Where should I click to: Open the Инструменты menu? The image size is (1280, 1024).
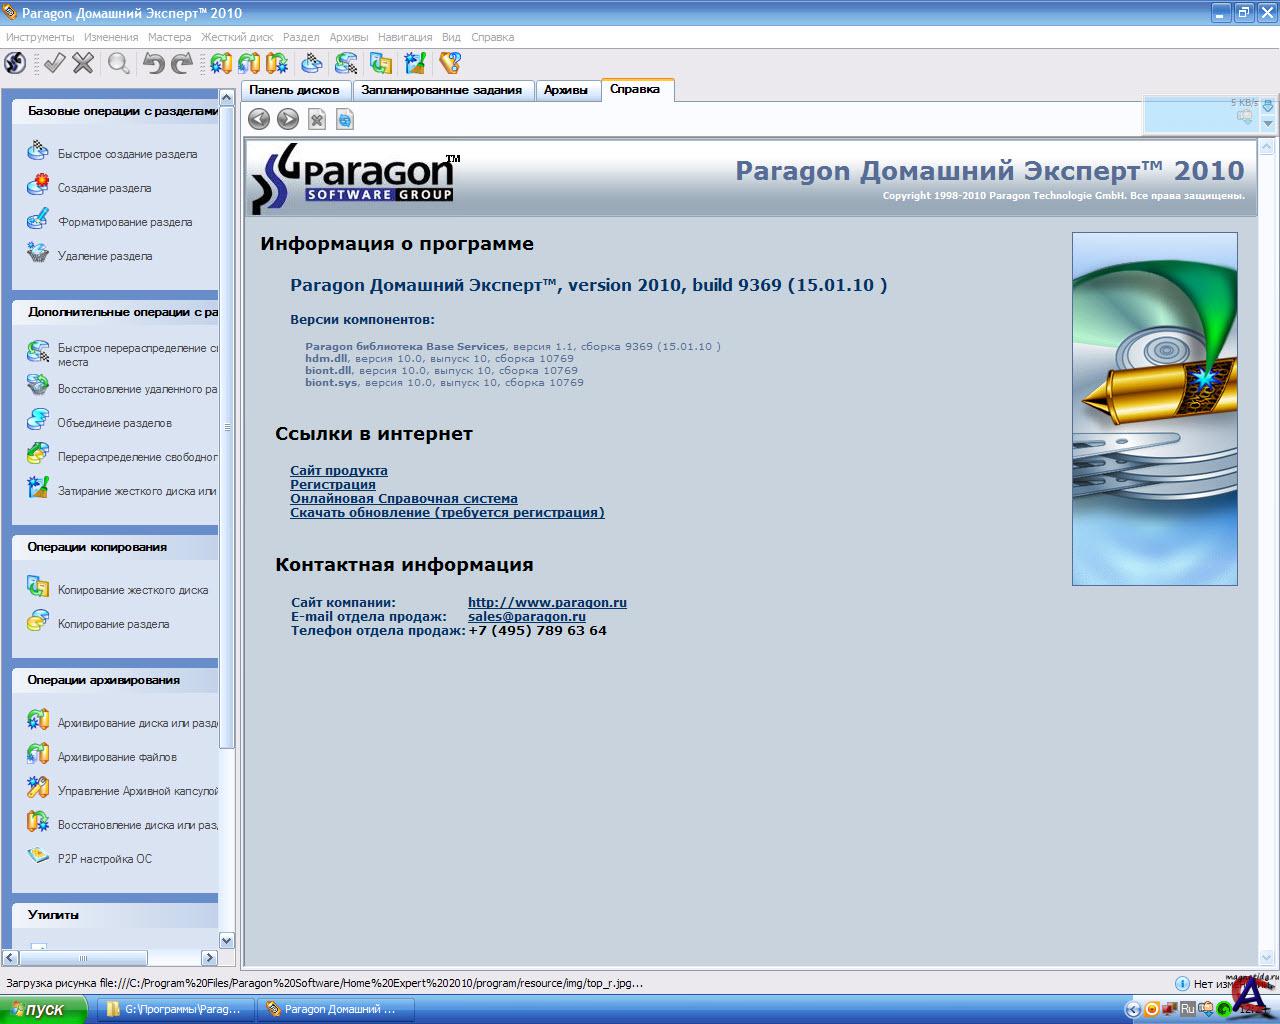tap(40, 37)
